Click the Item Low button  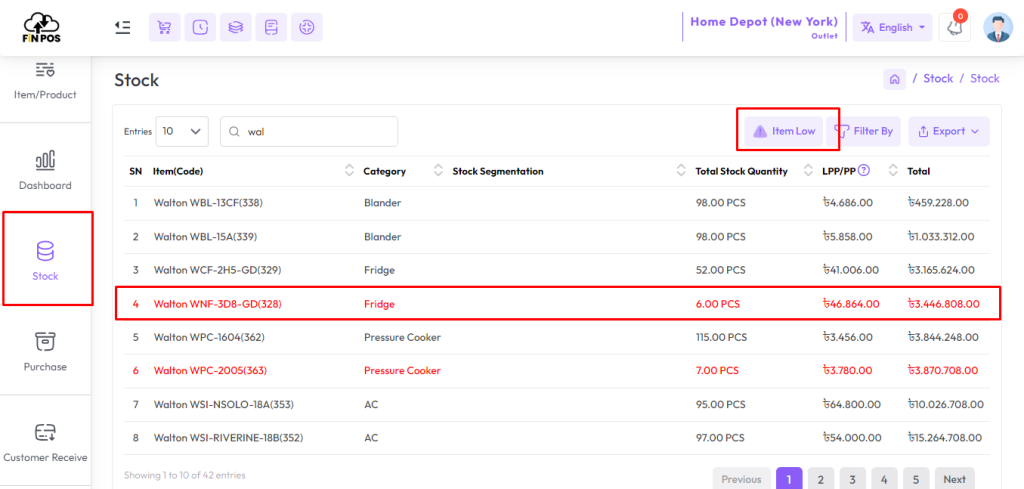pos(784,131)
